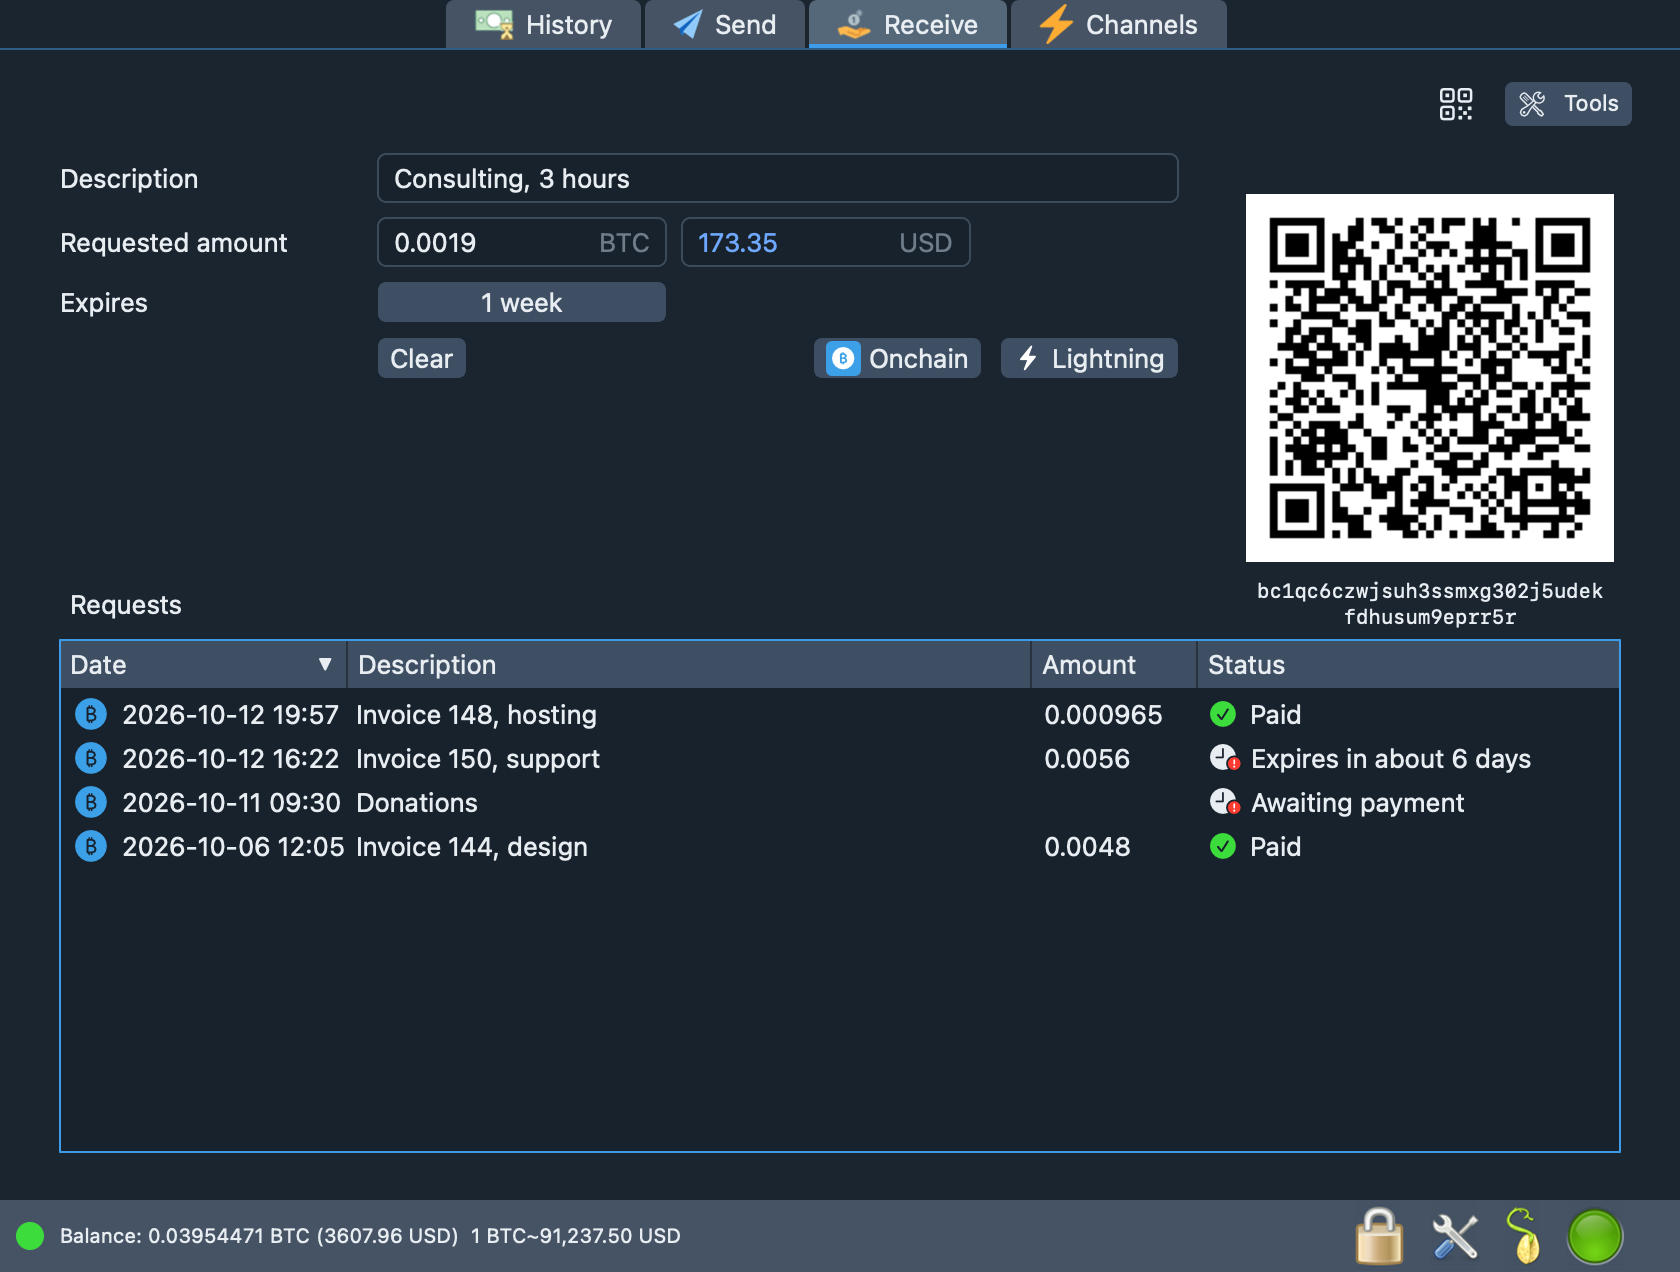Image resolution: width=1680 pixels, height=1272 pixels.
Task: Click the paid checkmark on Invoice 144 row
Action: click(1223, 846)
